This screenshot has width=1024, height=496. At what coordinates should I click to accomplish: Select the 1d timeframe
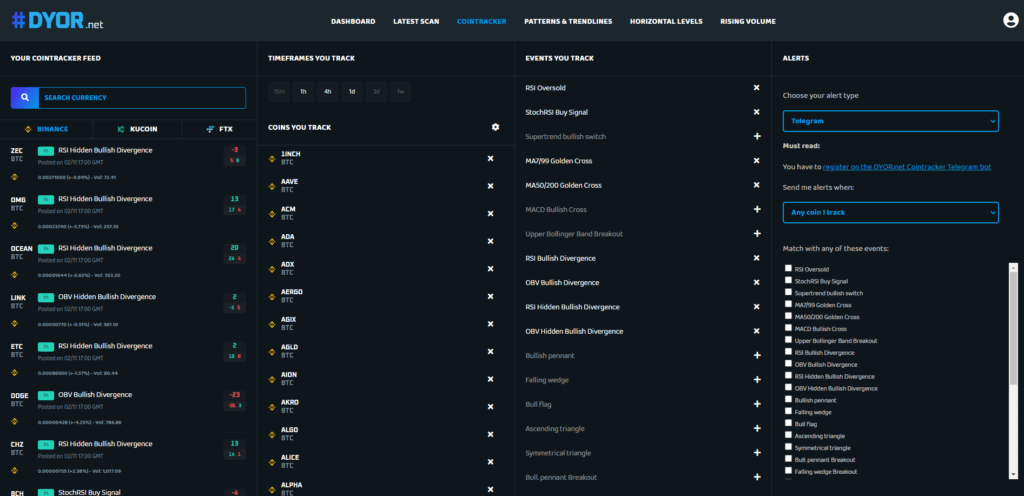coord(351,92)
